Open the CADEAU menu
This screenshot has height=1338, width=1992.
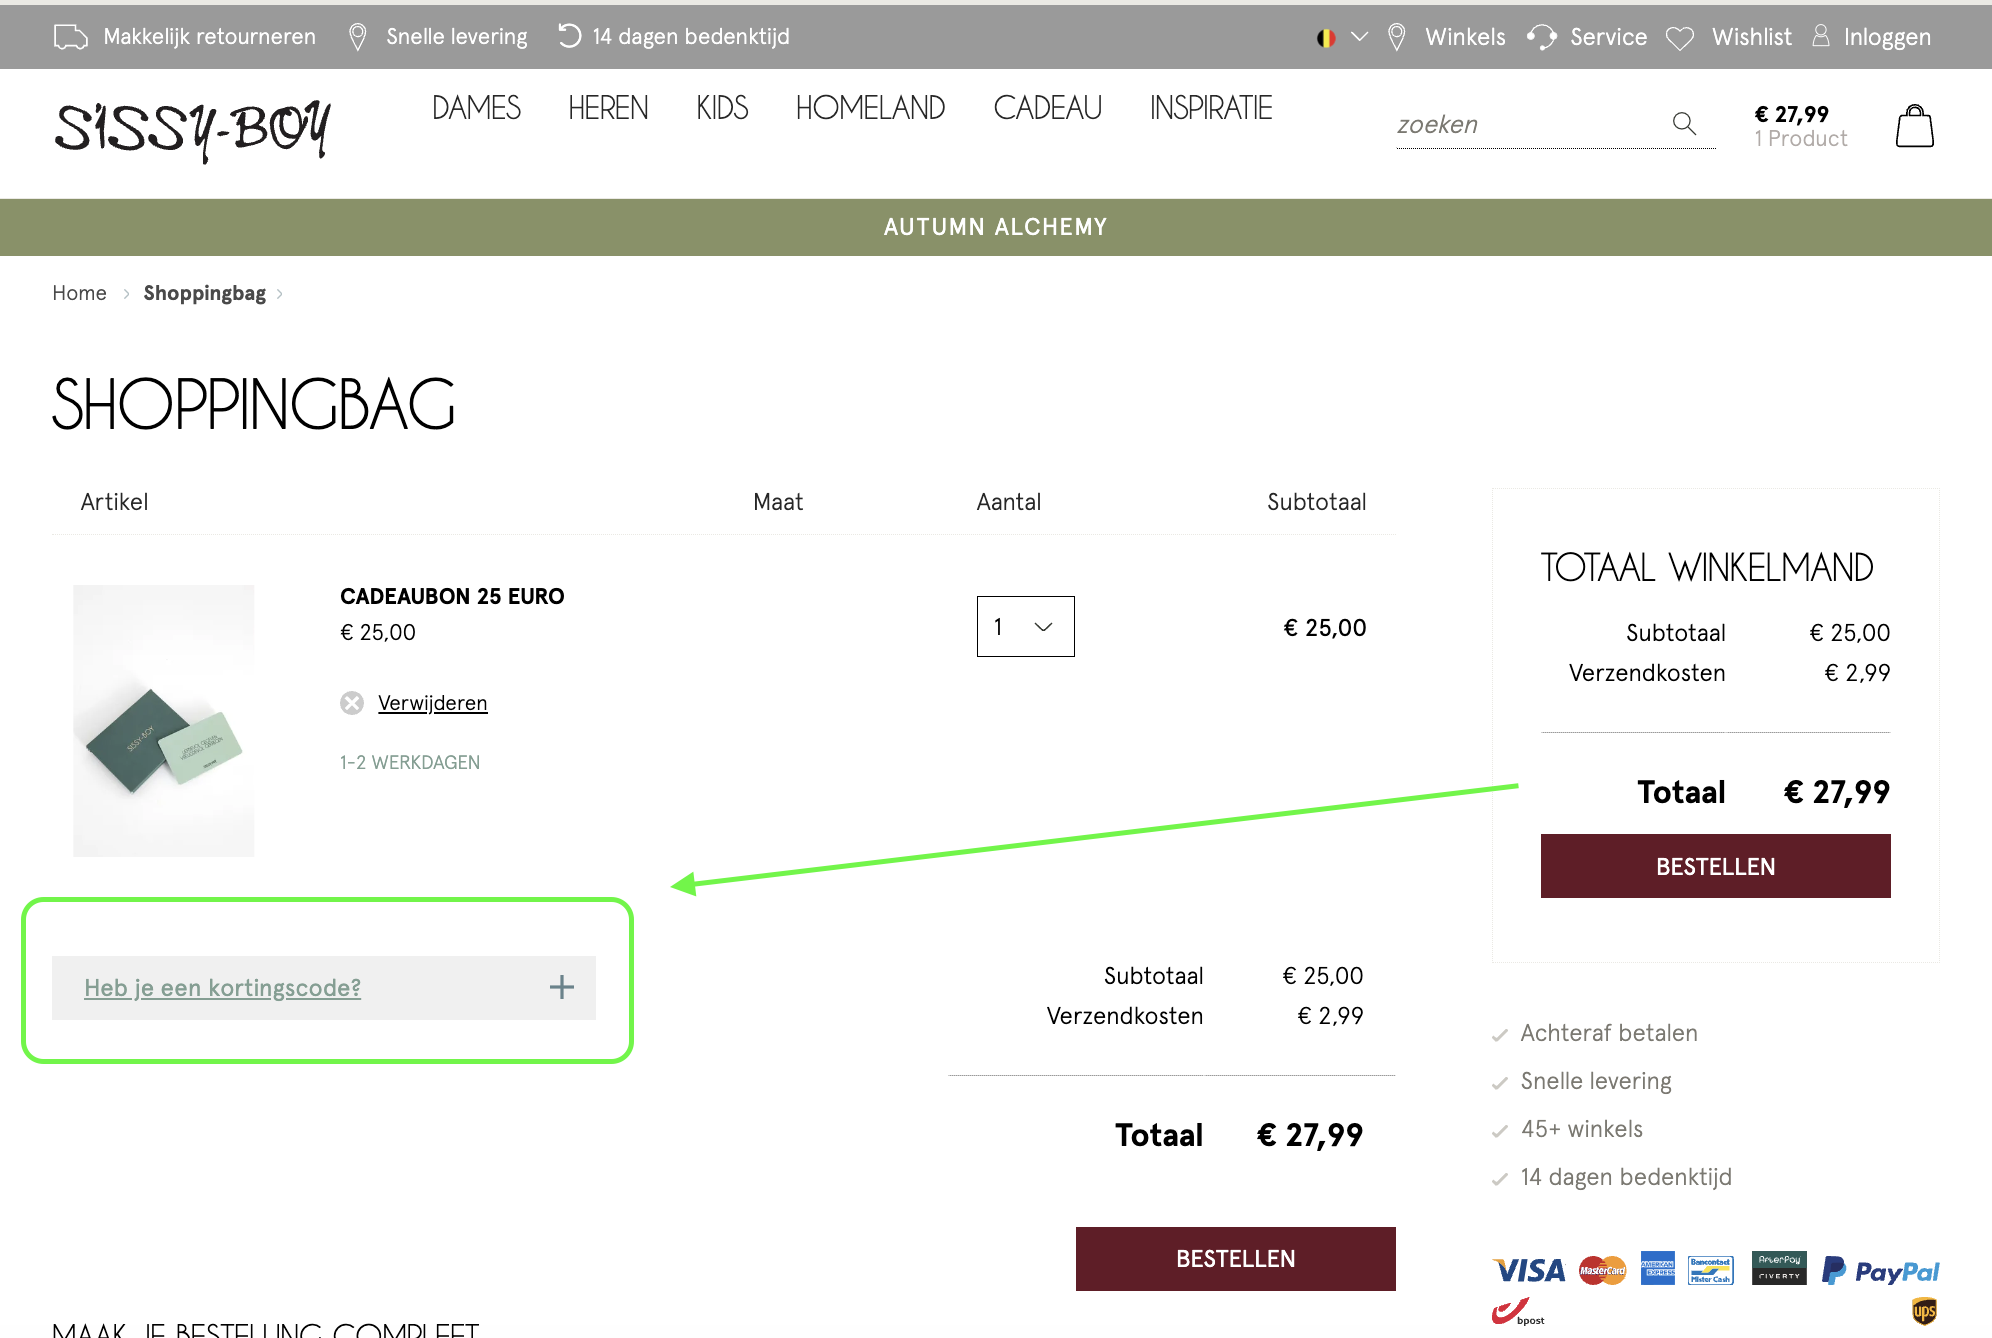tap(1047, 108)
